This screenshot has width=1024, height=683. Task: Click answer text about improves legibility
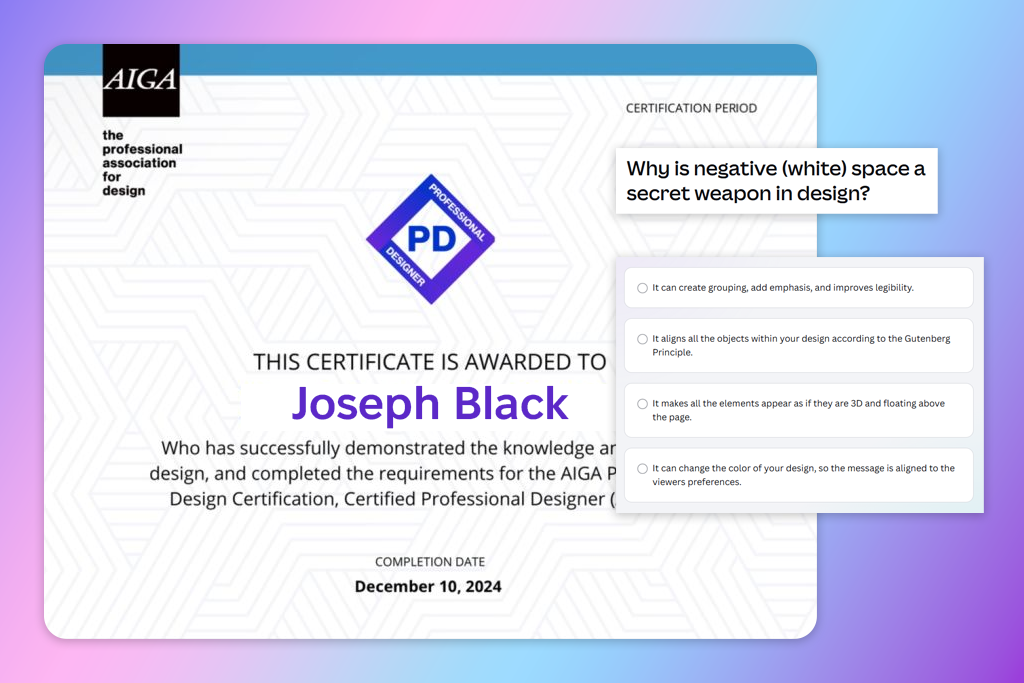783,288
